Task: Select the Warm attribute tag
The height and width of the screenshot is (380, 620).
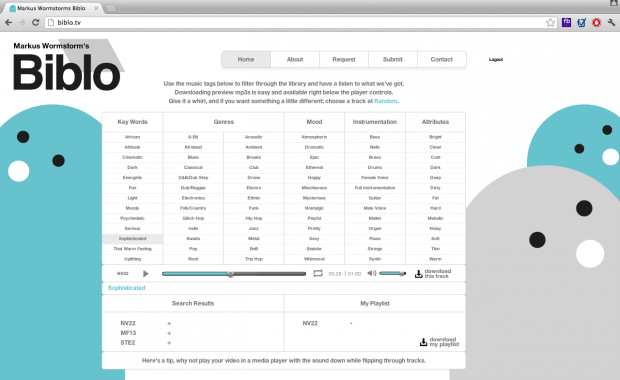Action: click(x=435, y=259)
